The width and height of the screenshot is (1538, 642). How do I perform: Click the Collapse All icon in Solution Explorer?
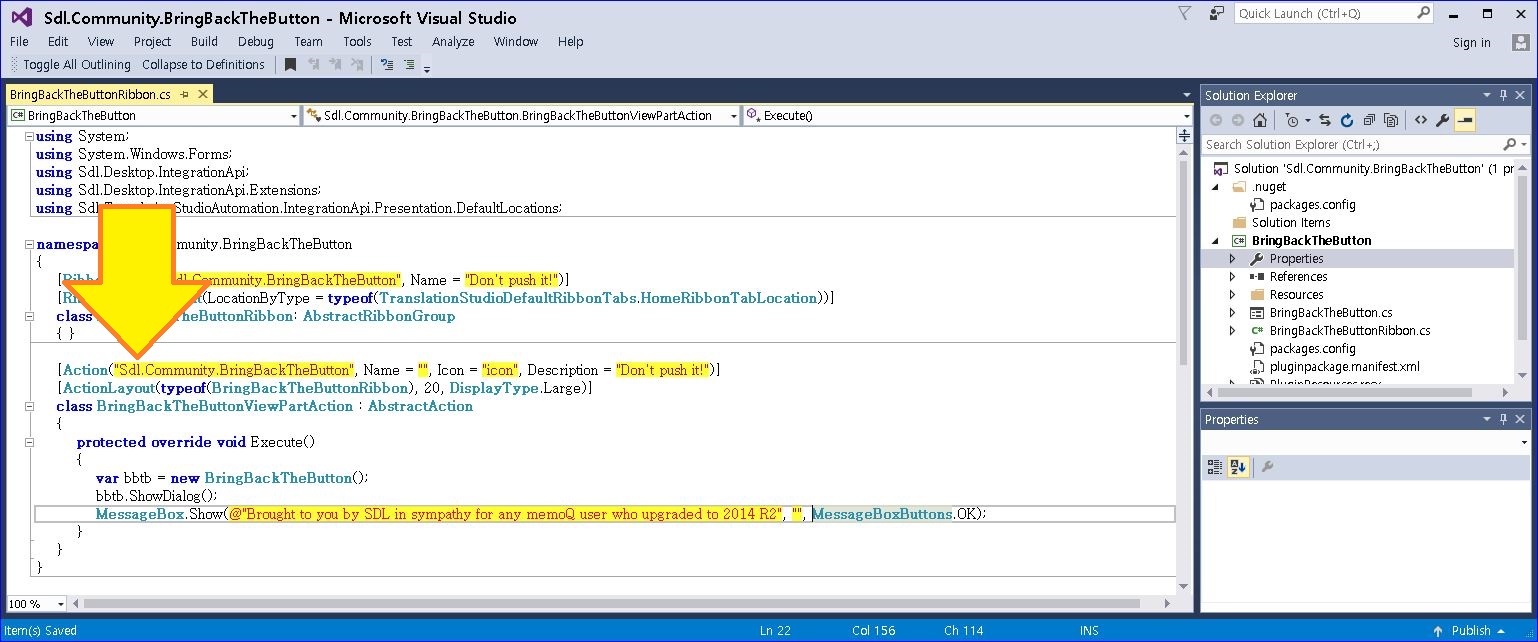coord(1368,120)
